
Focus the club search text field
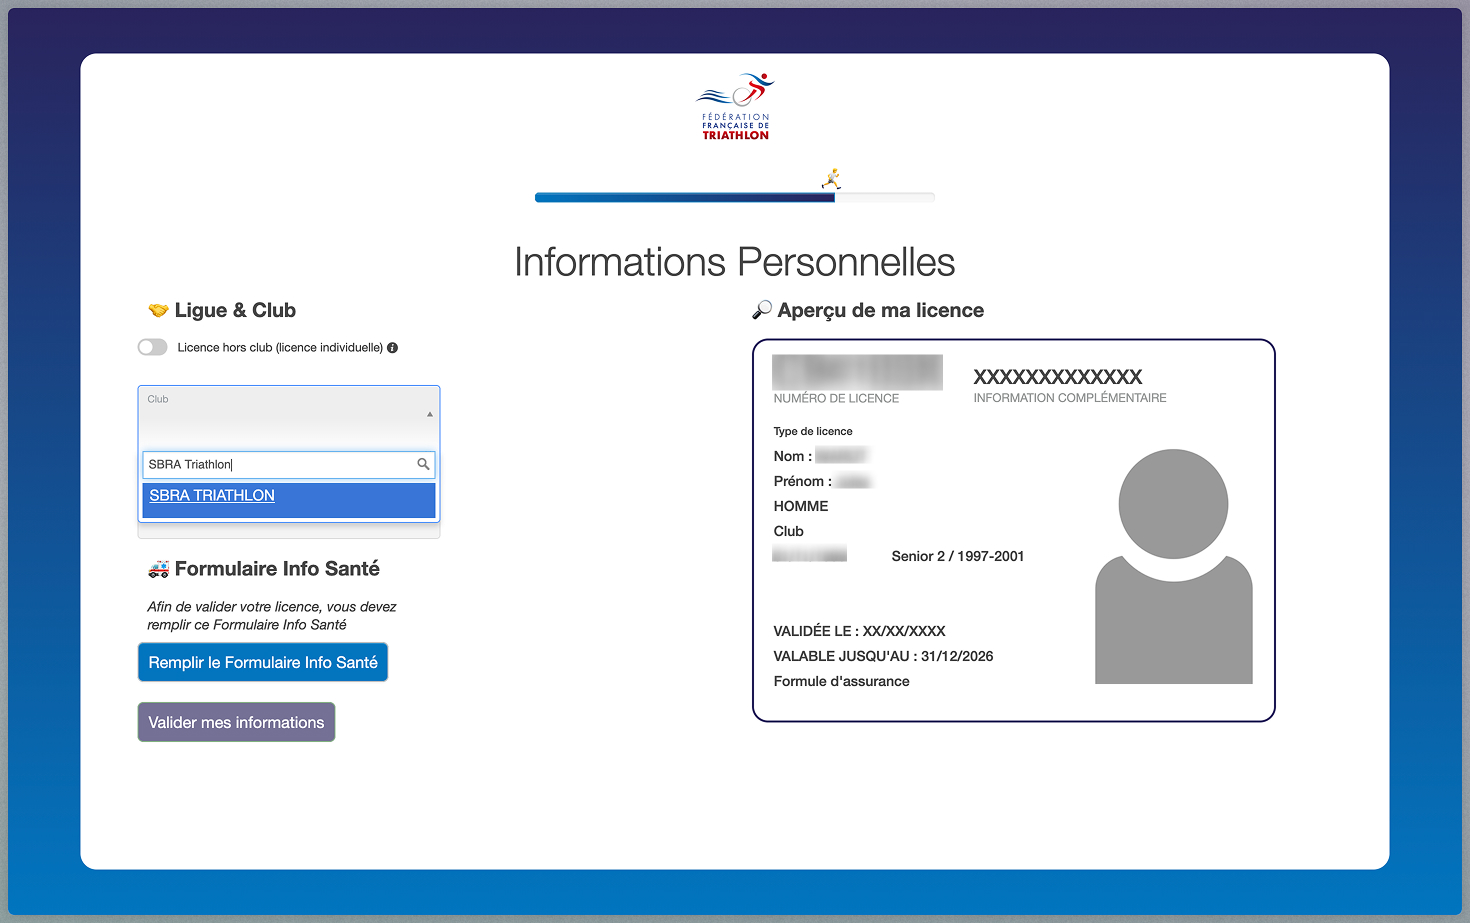click(x=278, y=464)
